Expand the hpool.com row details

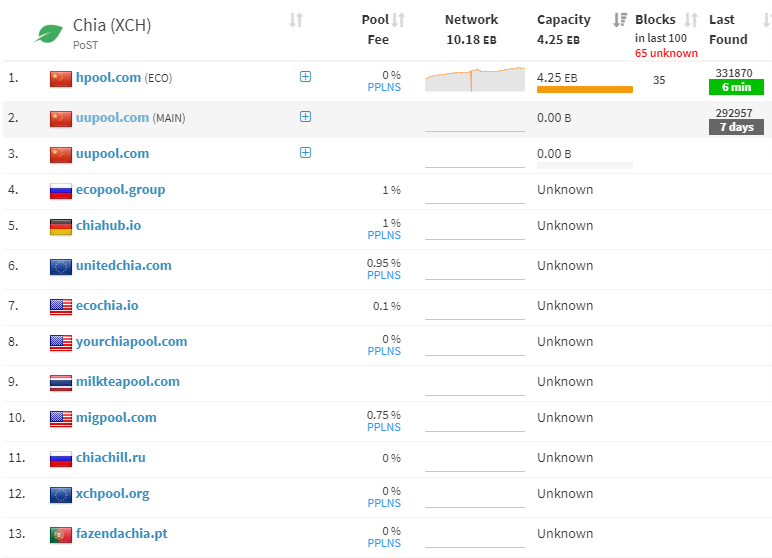pos(305,77)
